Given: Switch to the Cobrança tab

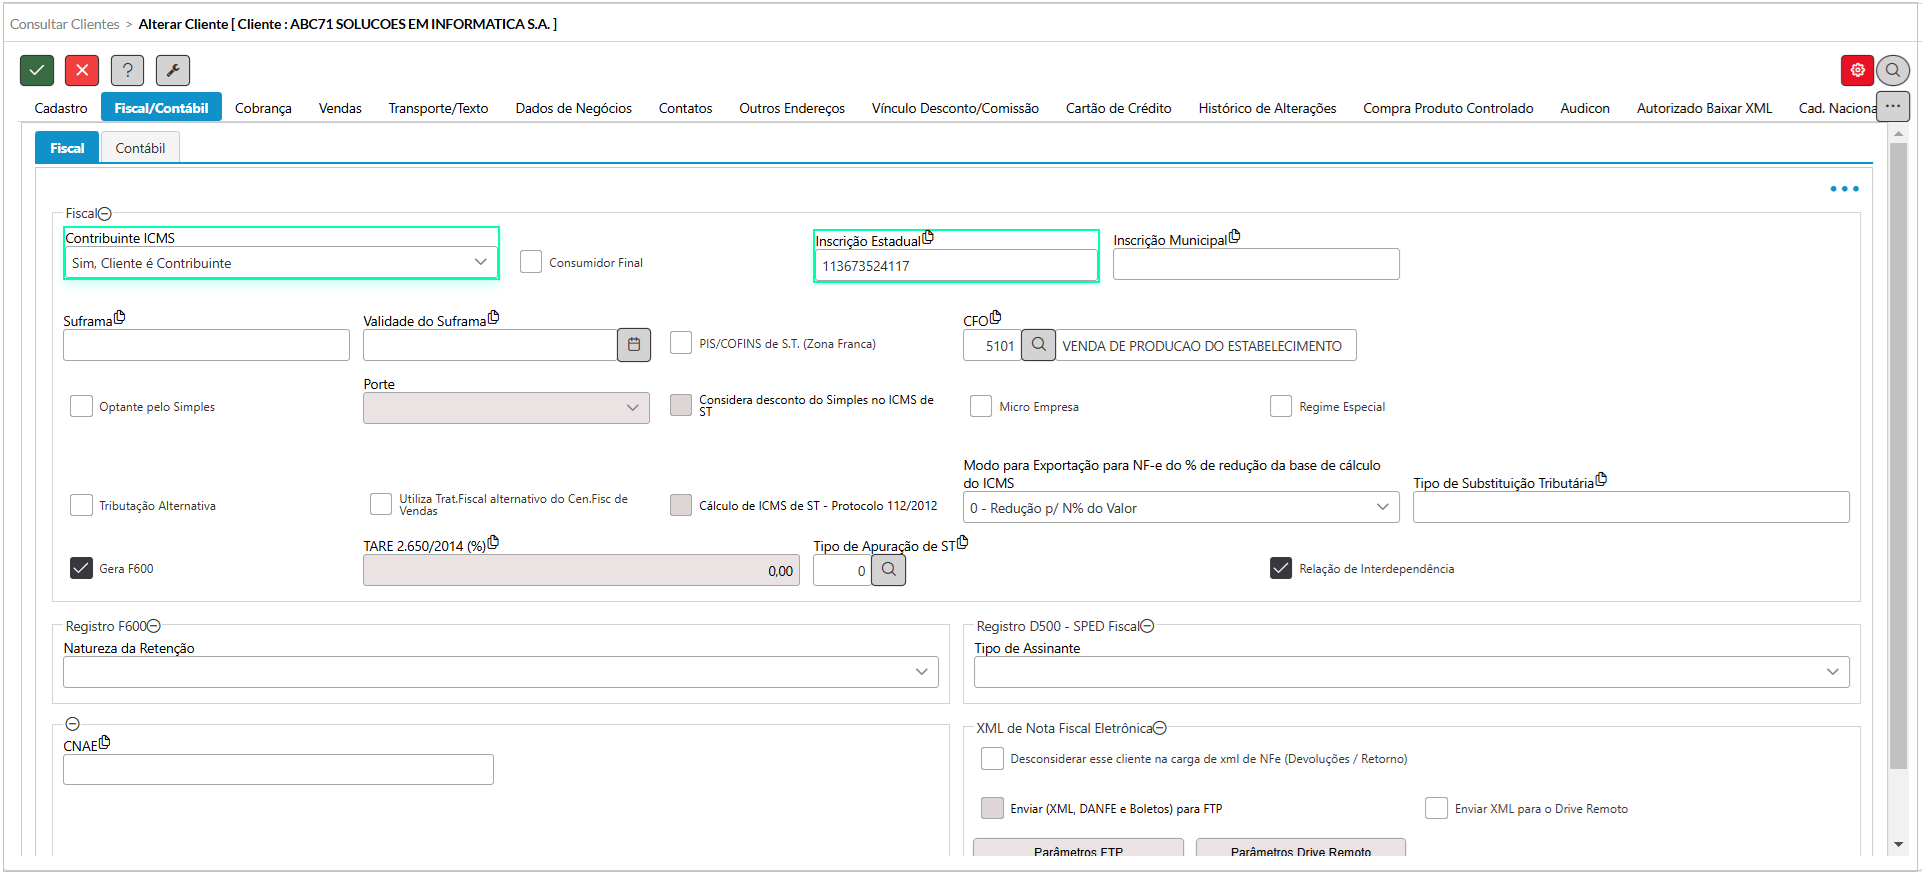Looking at the screenshot, I should pyautogui.click(x=263, y=108).
